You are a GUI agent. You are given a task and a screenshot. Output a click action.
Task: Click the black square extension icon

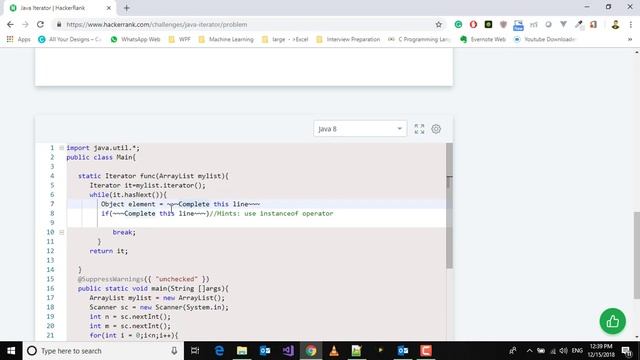488,24
